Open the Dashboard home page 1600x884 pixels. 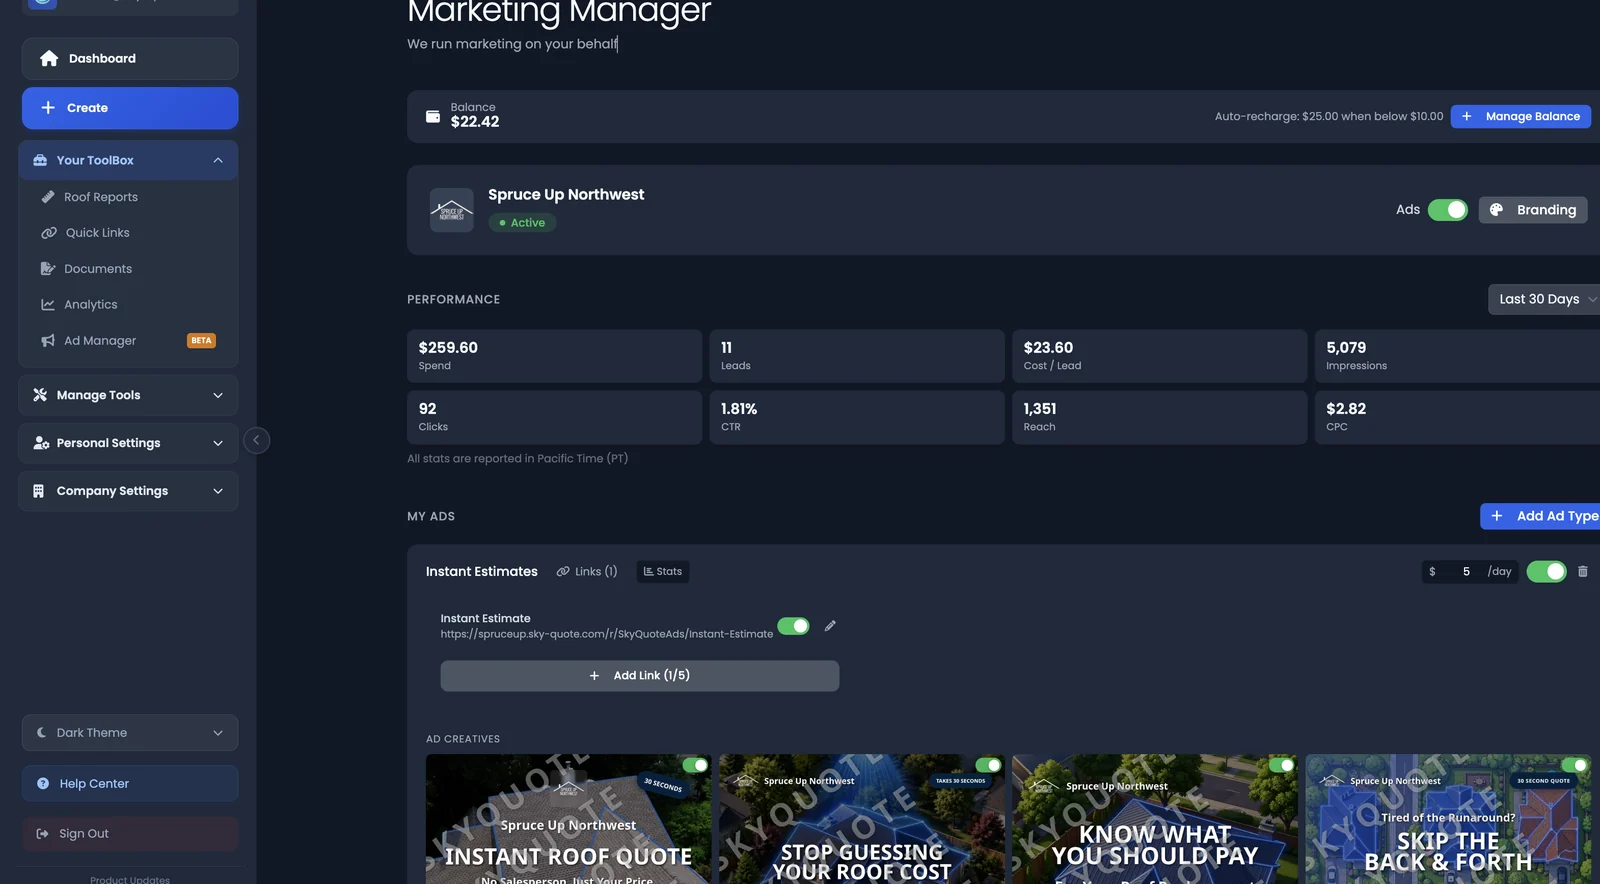[130, 59]
